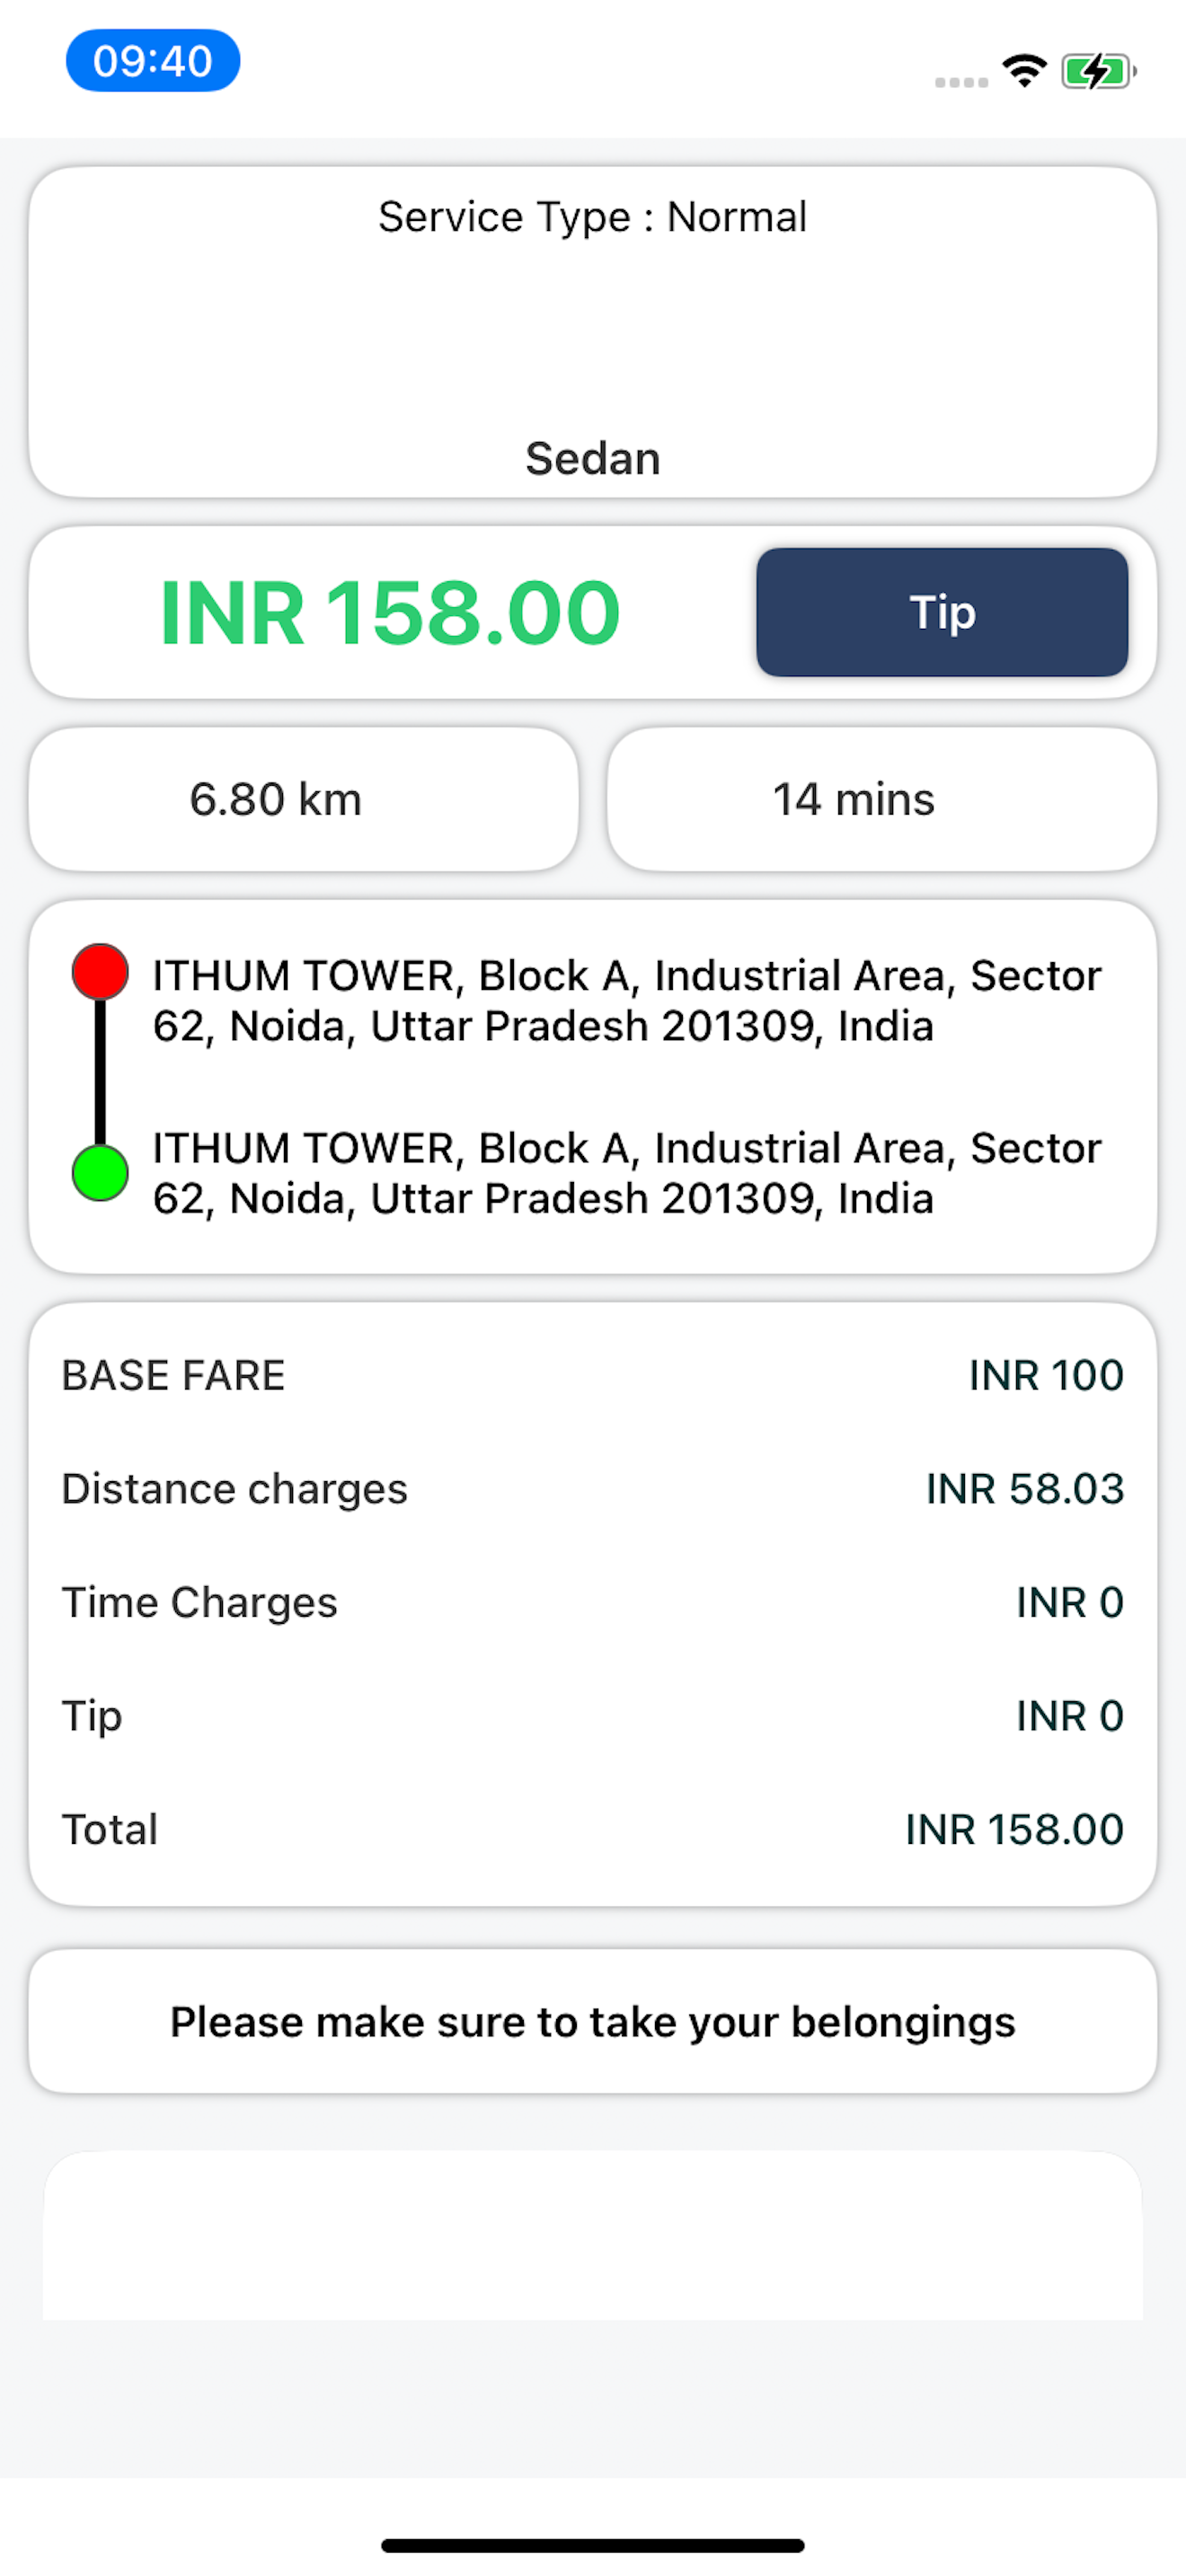Select the Service Type Normal label
Image resolution: width=1186 pixels, height=2576 pixels.
[593, 217]
